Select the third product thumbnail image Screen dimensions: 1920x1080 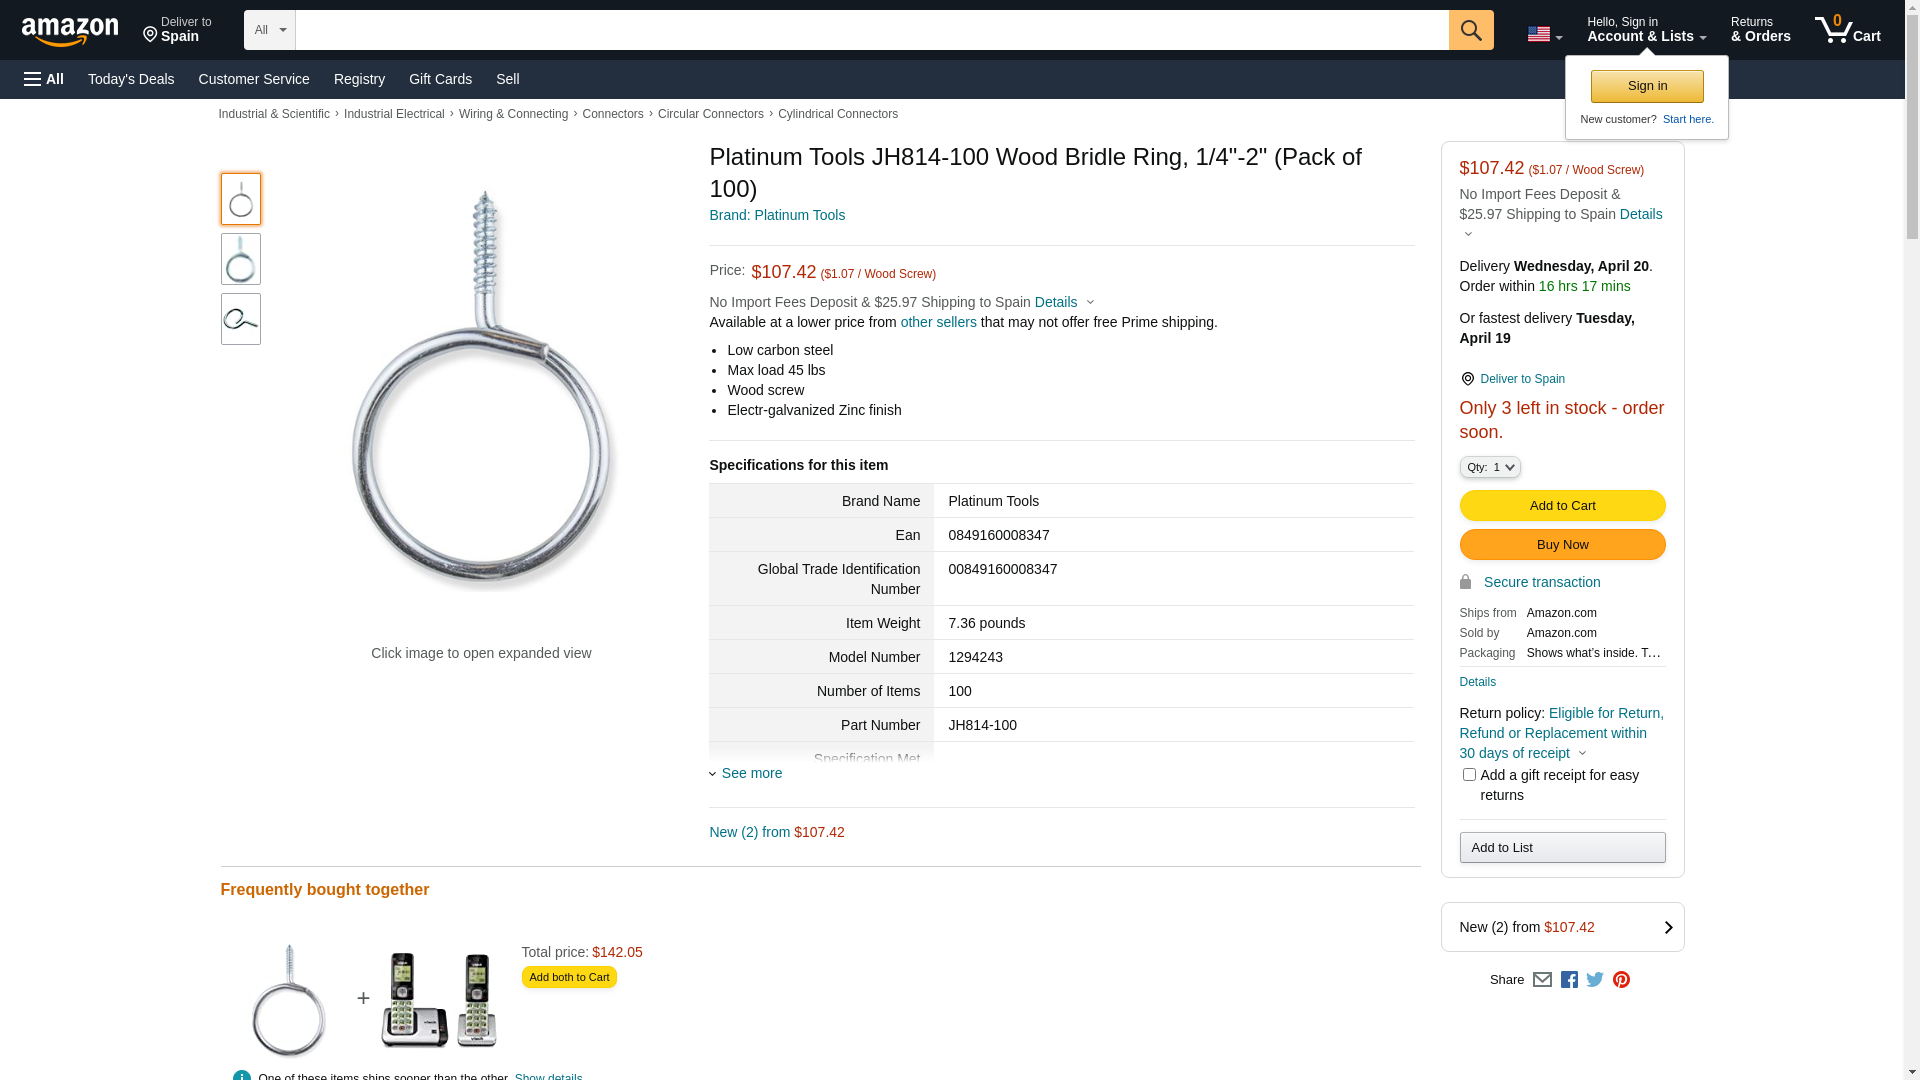(x=240, y=319)
